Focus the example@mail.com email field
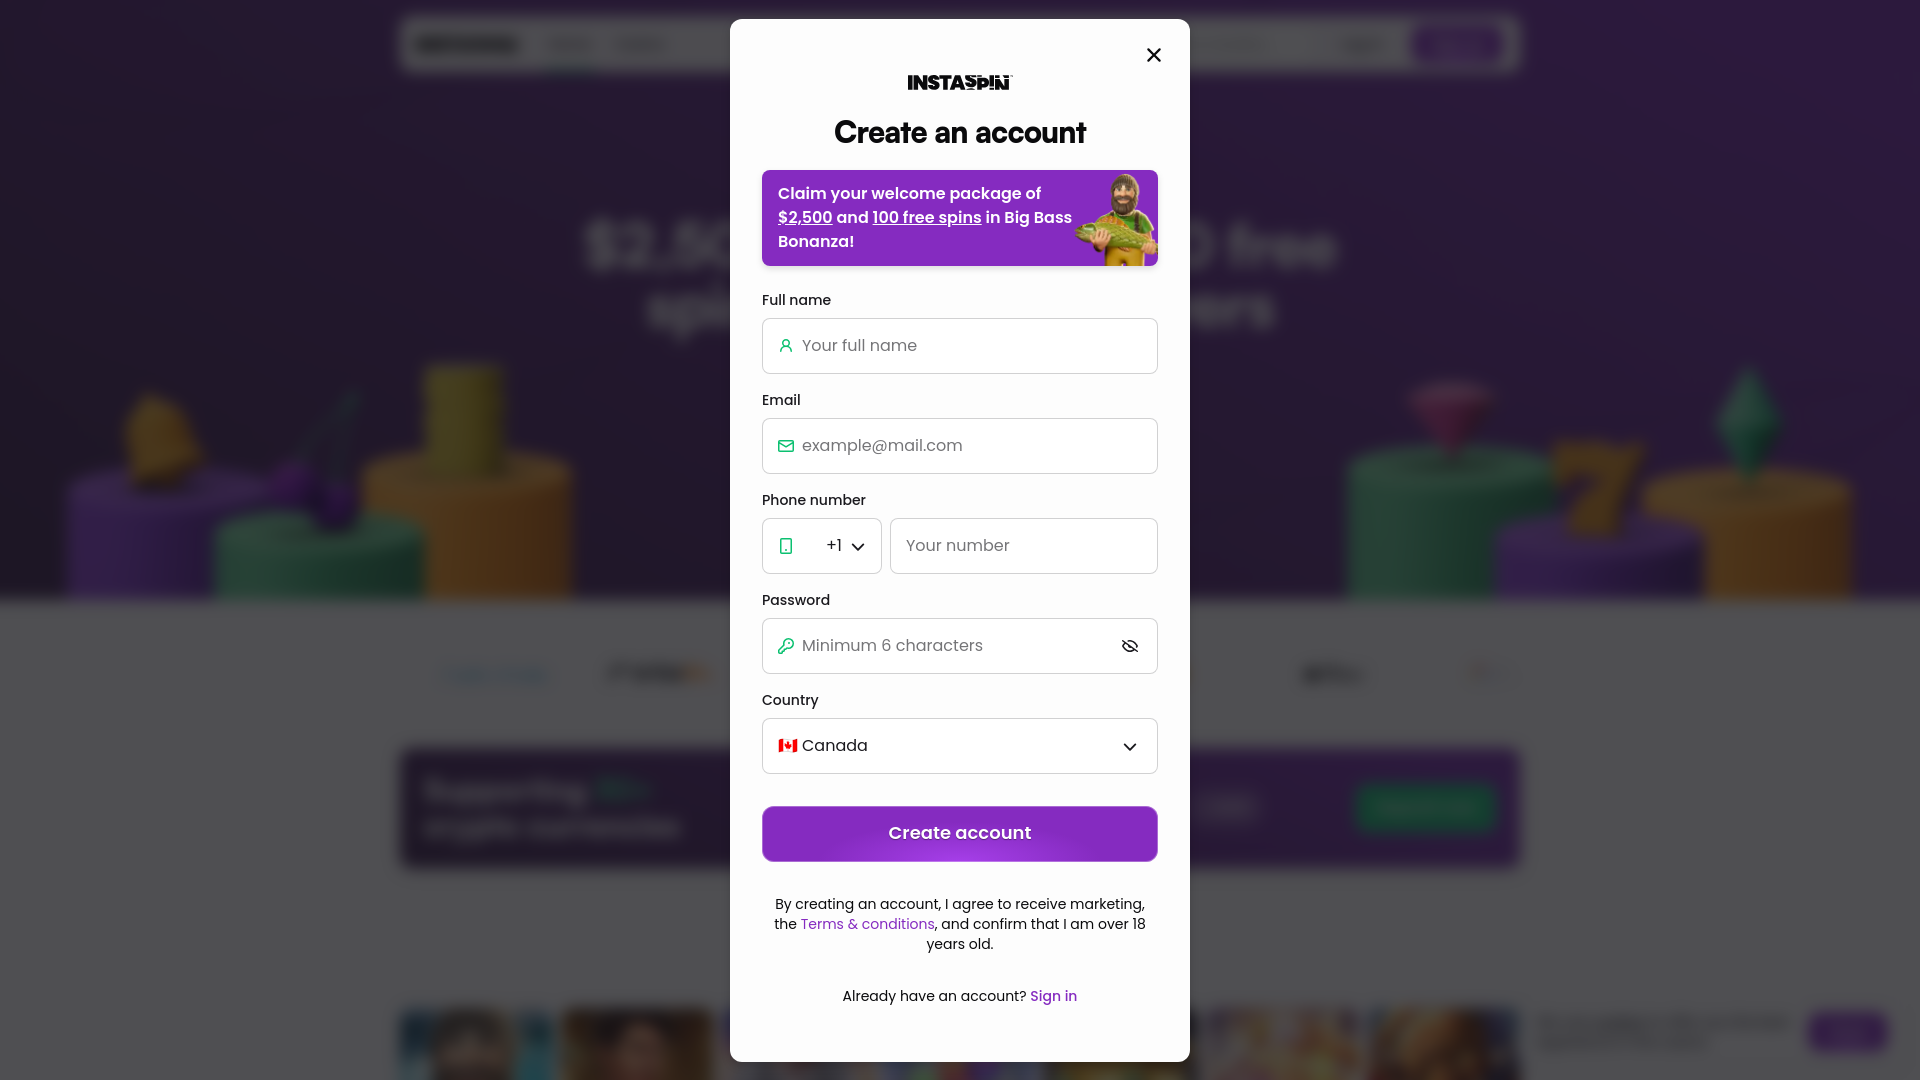The width and height of the screenshot is (1920, 1080). click(960, 446)
